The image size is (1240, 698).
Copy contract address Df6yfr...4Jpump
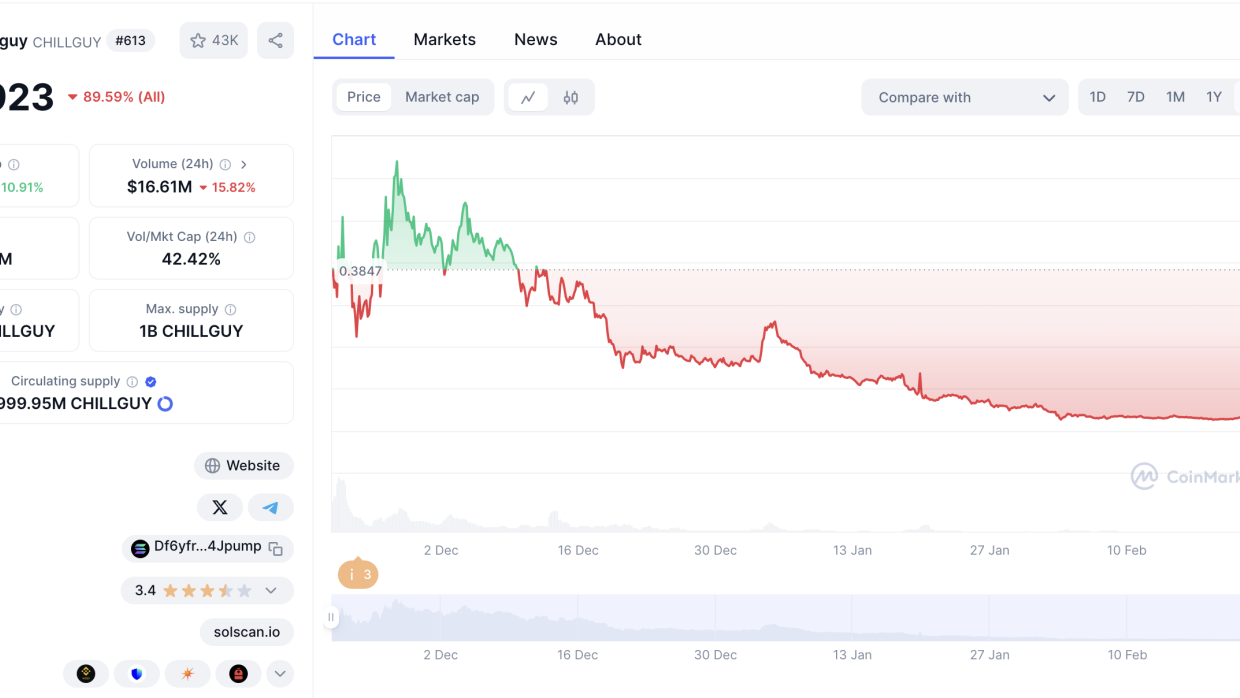[276, 548]
